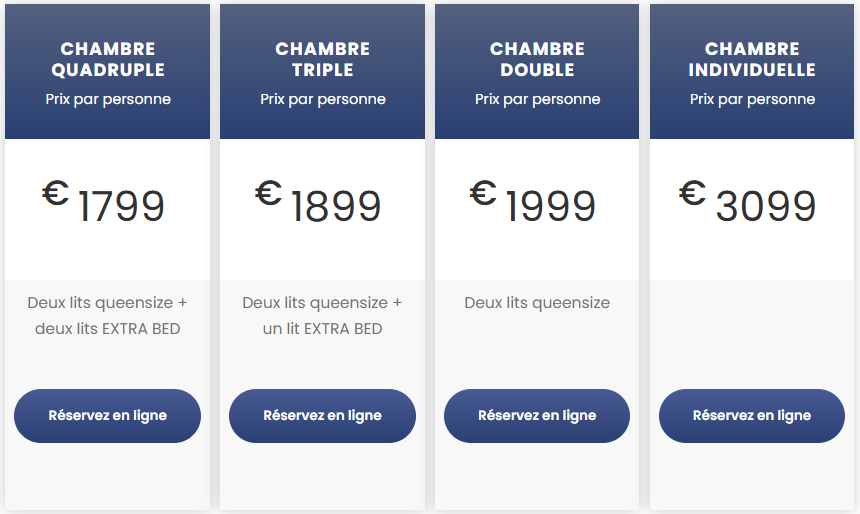Click 'Prix par personne' under Chambre Individuelle
860x514 pixels.
click(752, 99)
